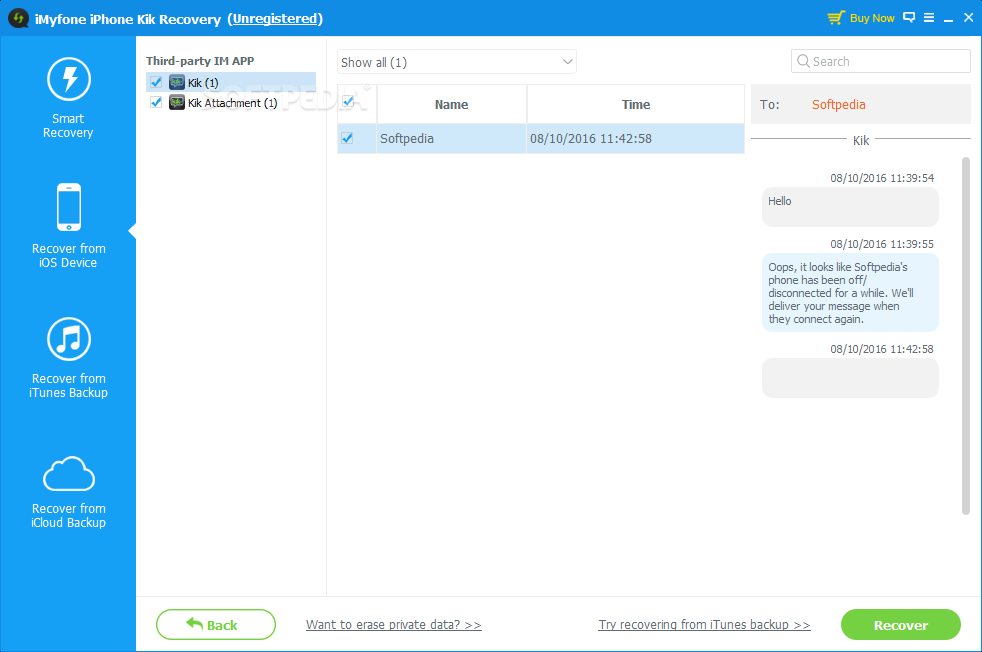
Task: Open Smart Recovery lightning icon
Action: click(x=69, y=79)
